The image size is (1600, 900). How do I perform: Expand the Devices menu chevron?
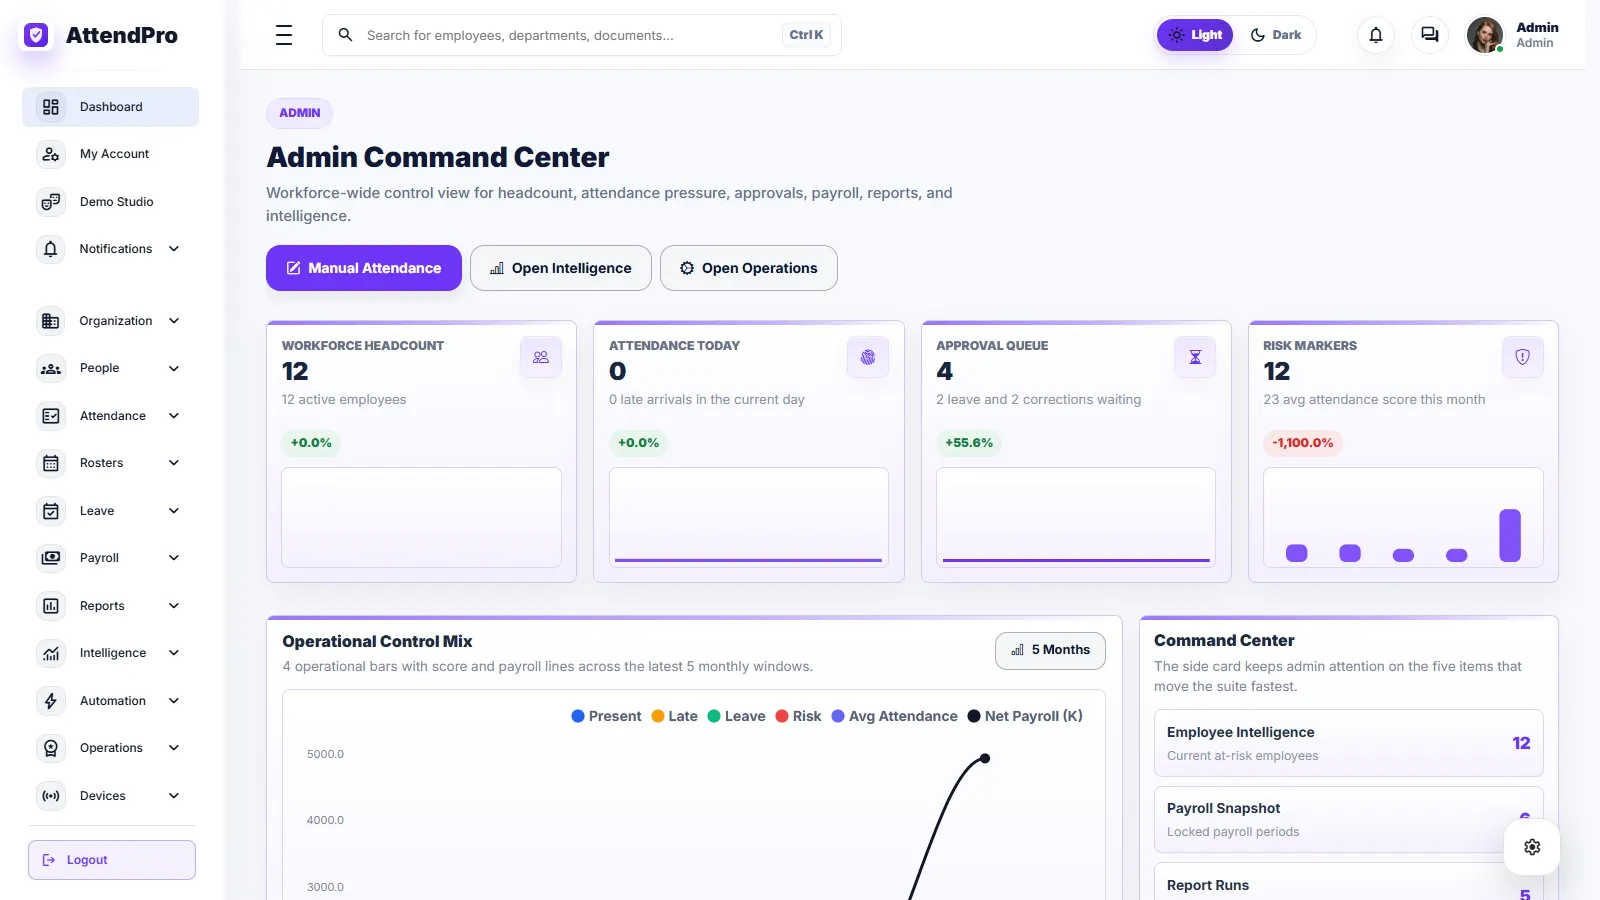coord(174,796)
